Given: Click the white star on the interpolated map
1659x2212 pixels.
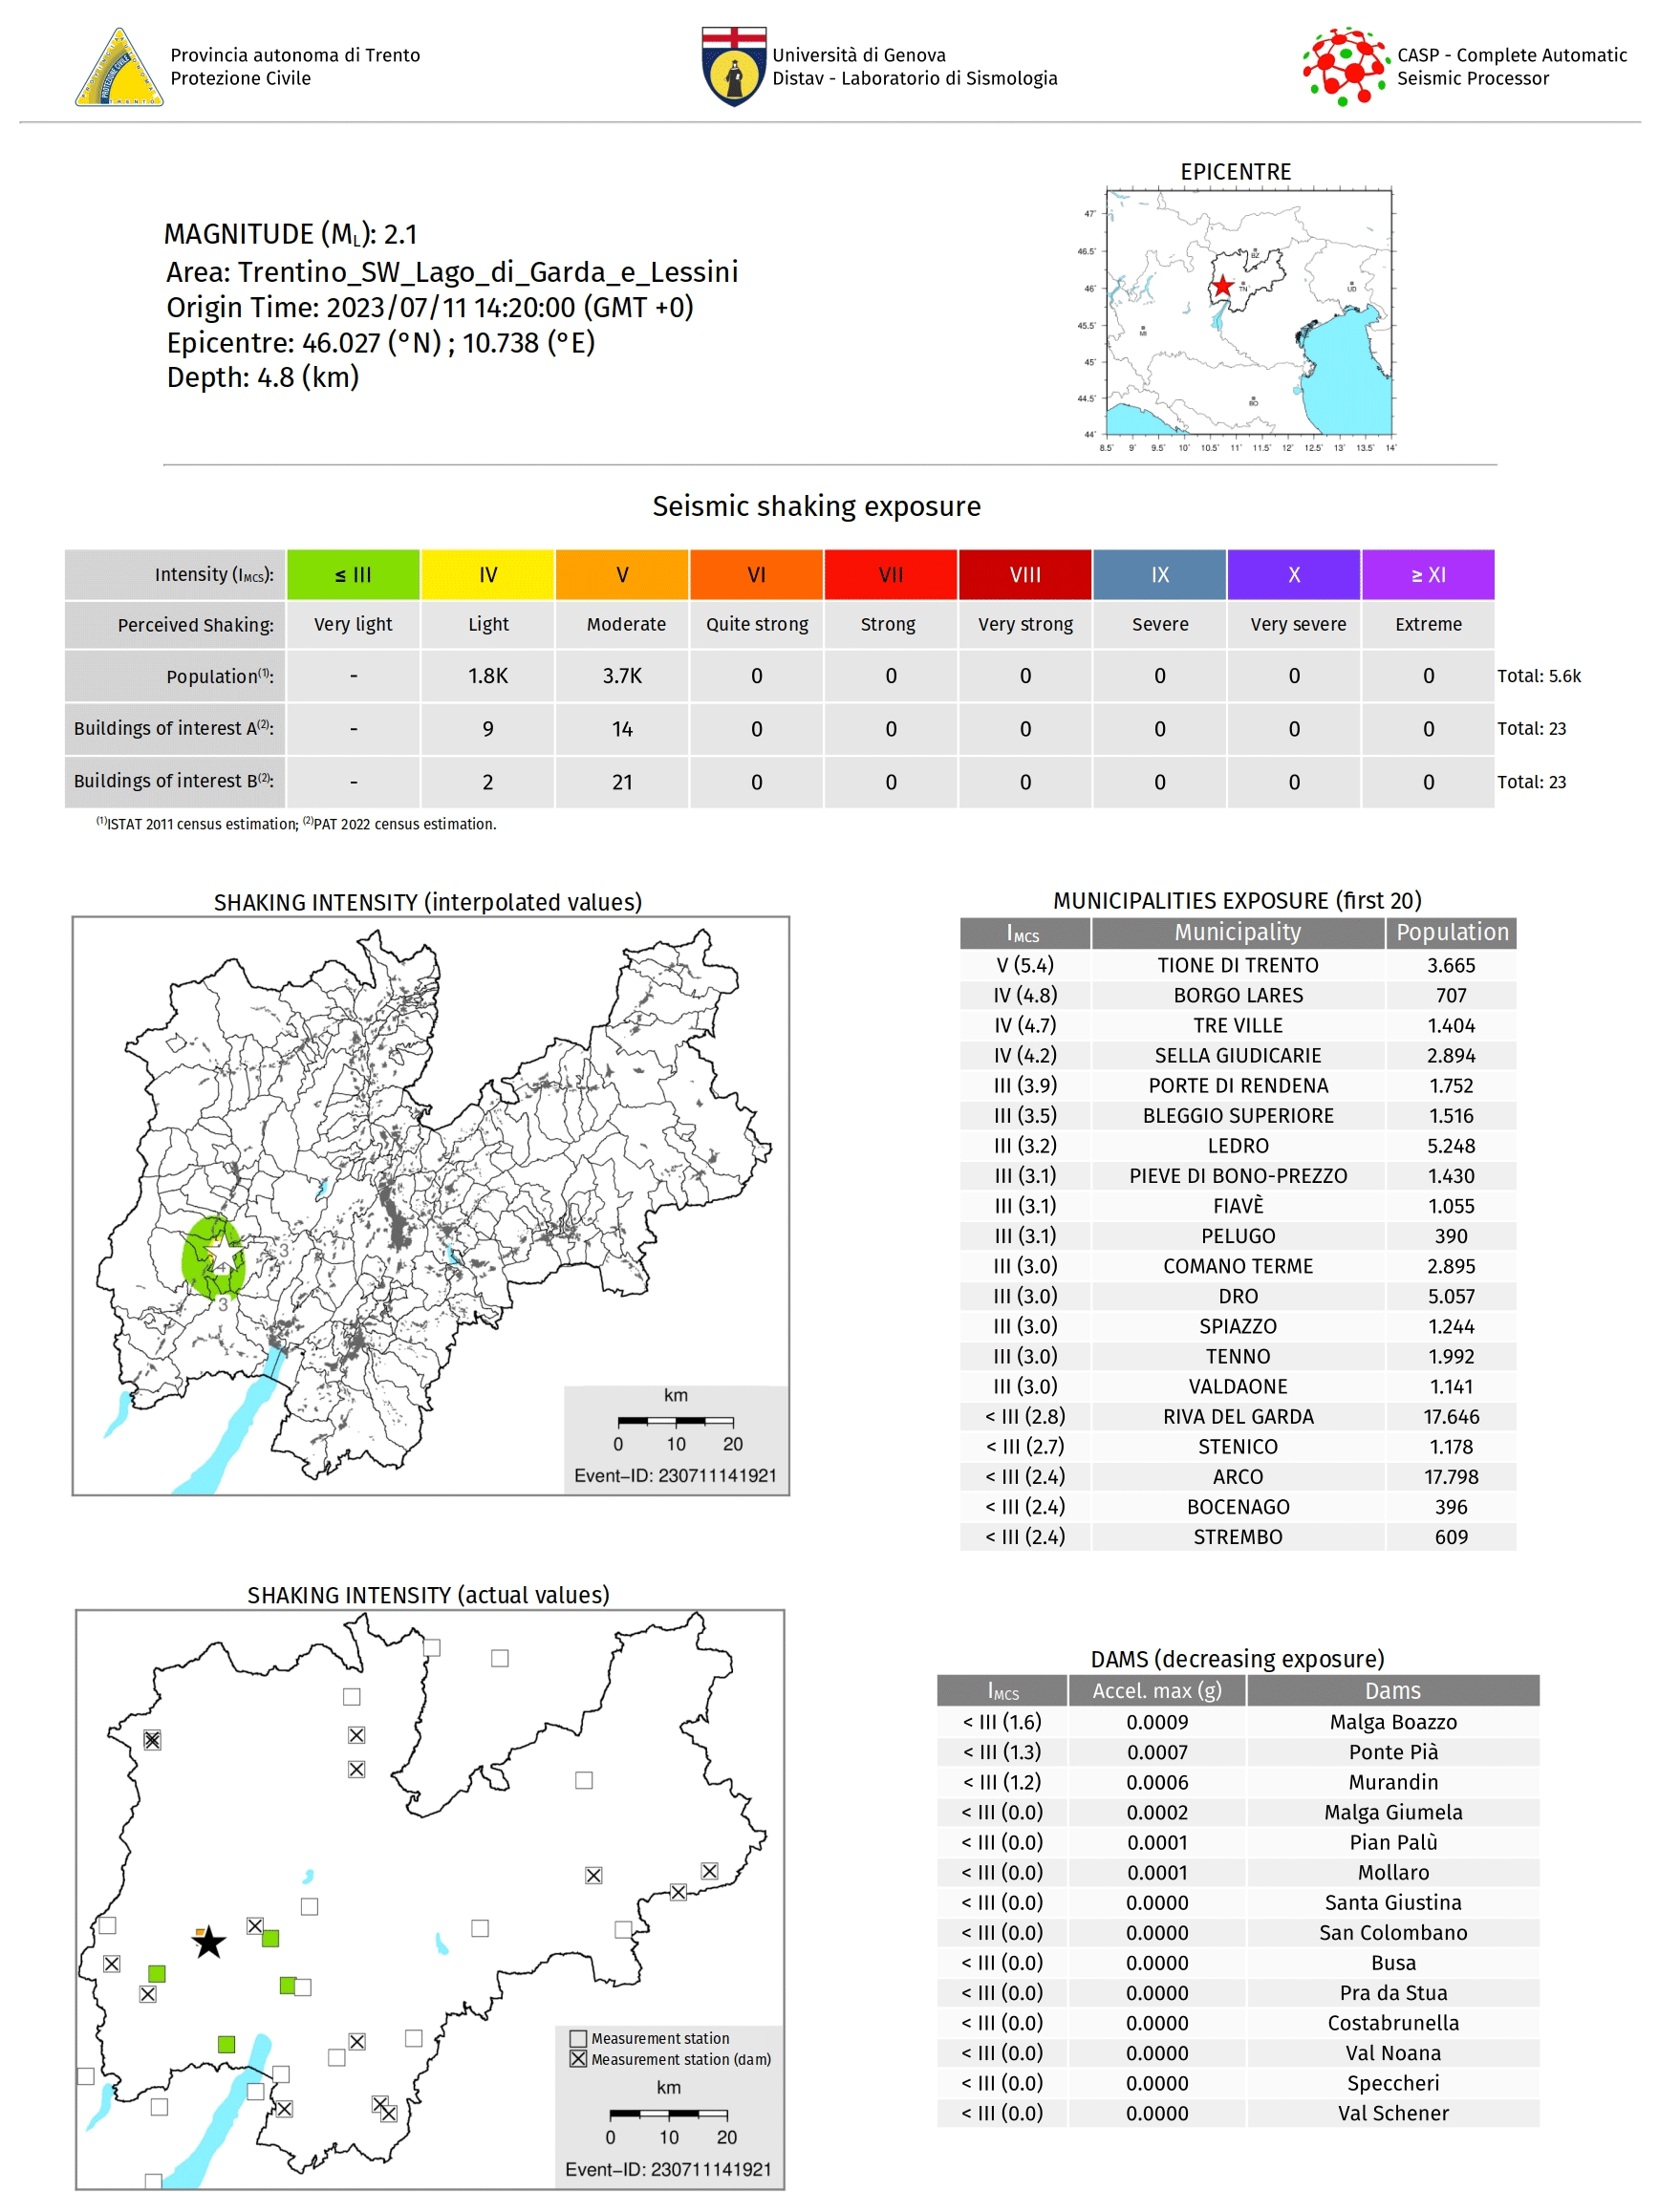Looking at the screenshot, I should [225, 1254].
